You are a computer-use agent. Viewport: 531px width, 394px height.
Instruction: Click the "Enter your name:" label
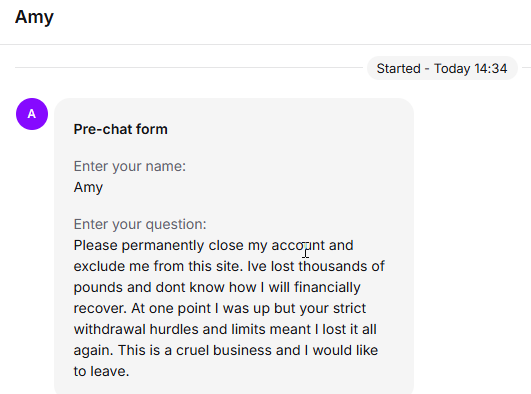point(130,167)
